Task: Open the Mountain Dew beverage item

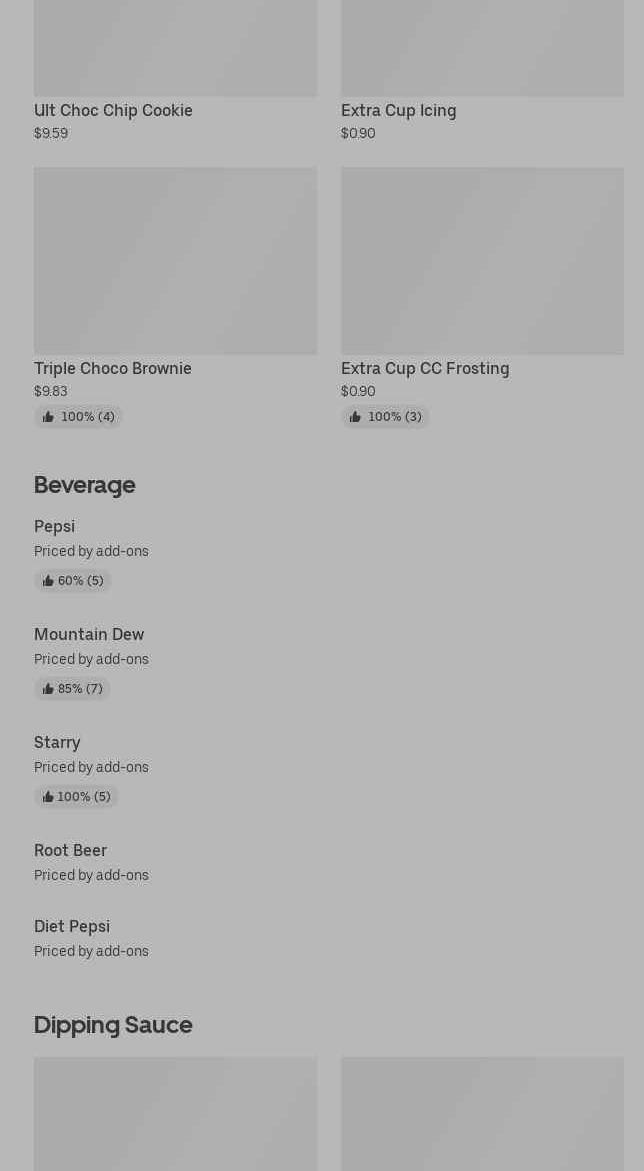Action: (x=89, y=634)
